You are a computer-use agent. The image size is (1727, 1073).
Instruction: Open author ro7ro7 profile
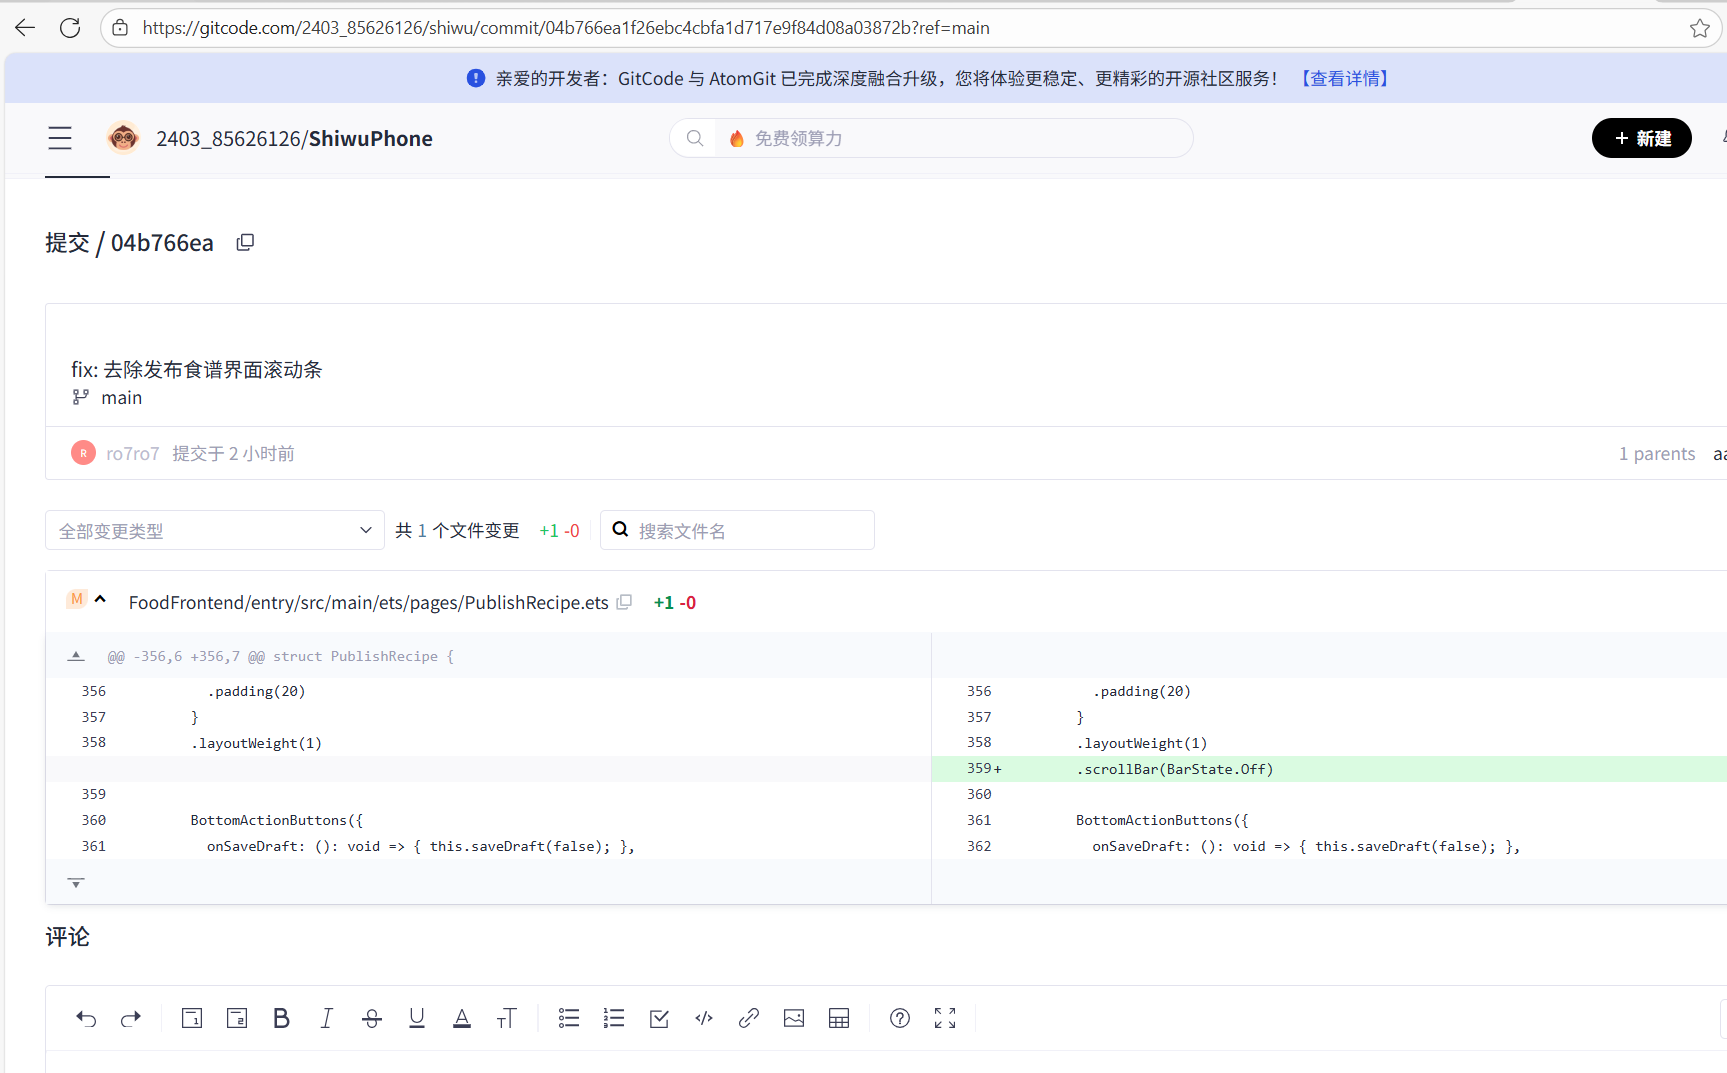132,454
